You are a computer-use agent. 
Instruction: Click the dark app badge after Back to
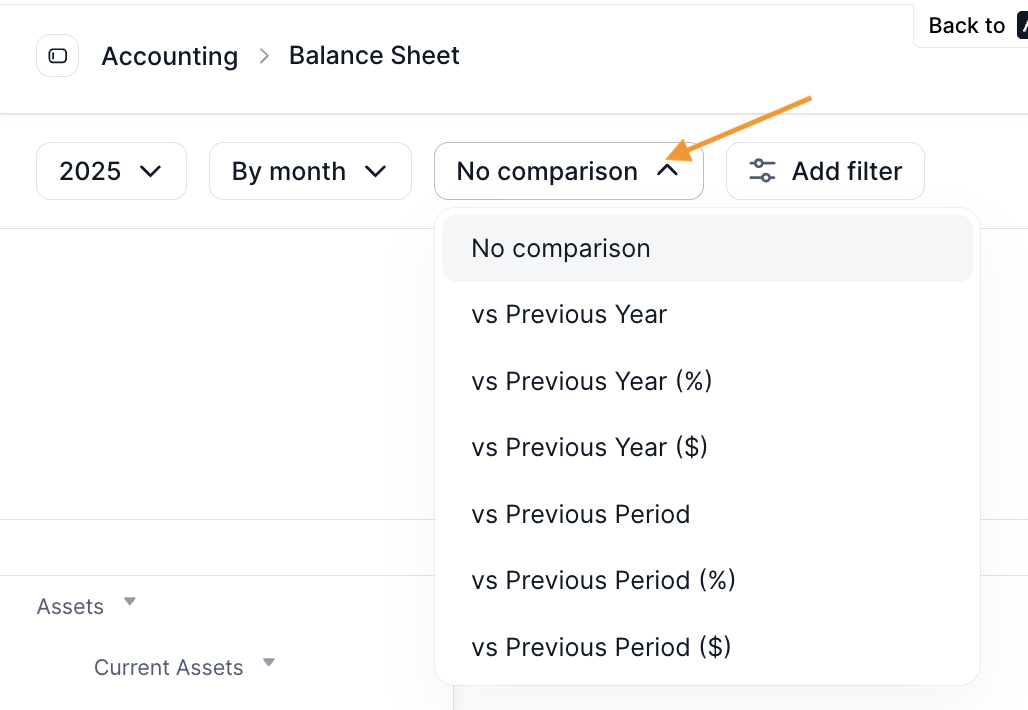(x=1022, y=25)
